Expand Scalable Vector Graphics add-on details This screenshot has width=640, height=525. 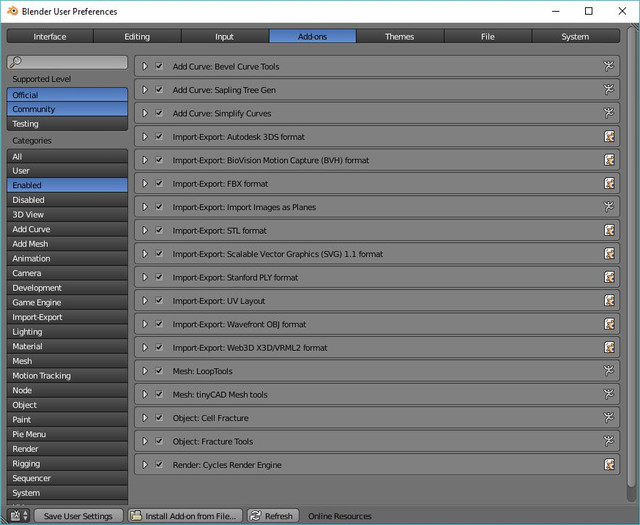point(144,254)
